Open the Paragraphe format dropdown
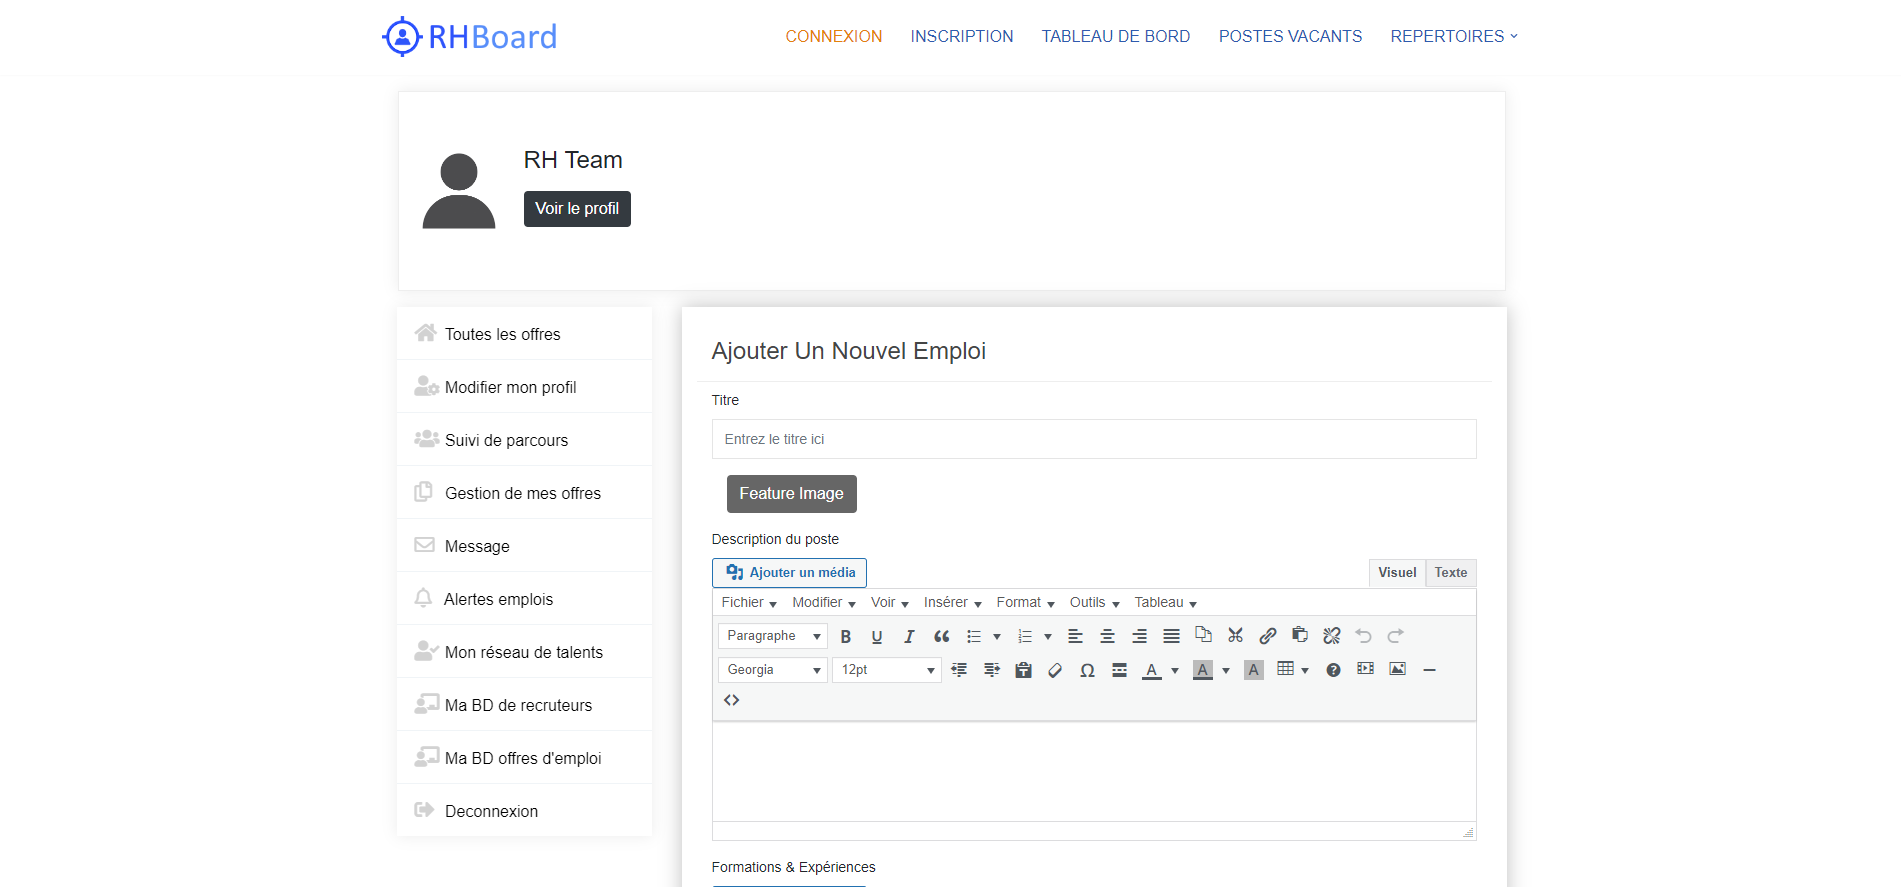Viewport: 1901px width, 887px height. (x=773, y=636)
